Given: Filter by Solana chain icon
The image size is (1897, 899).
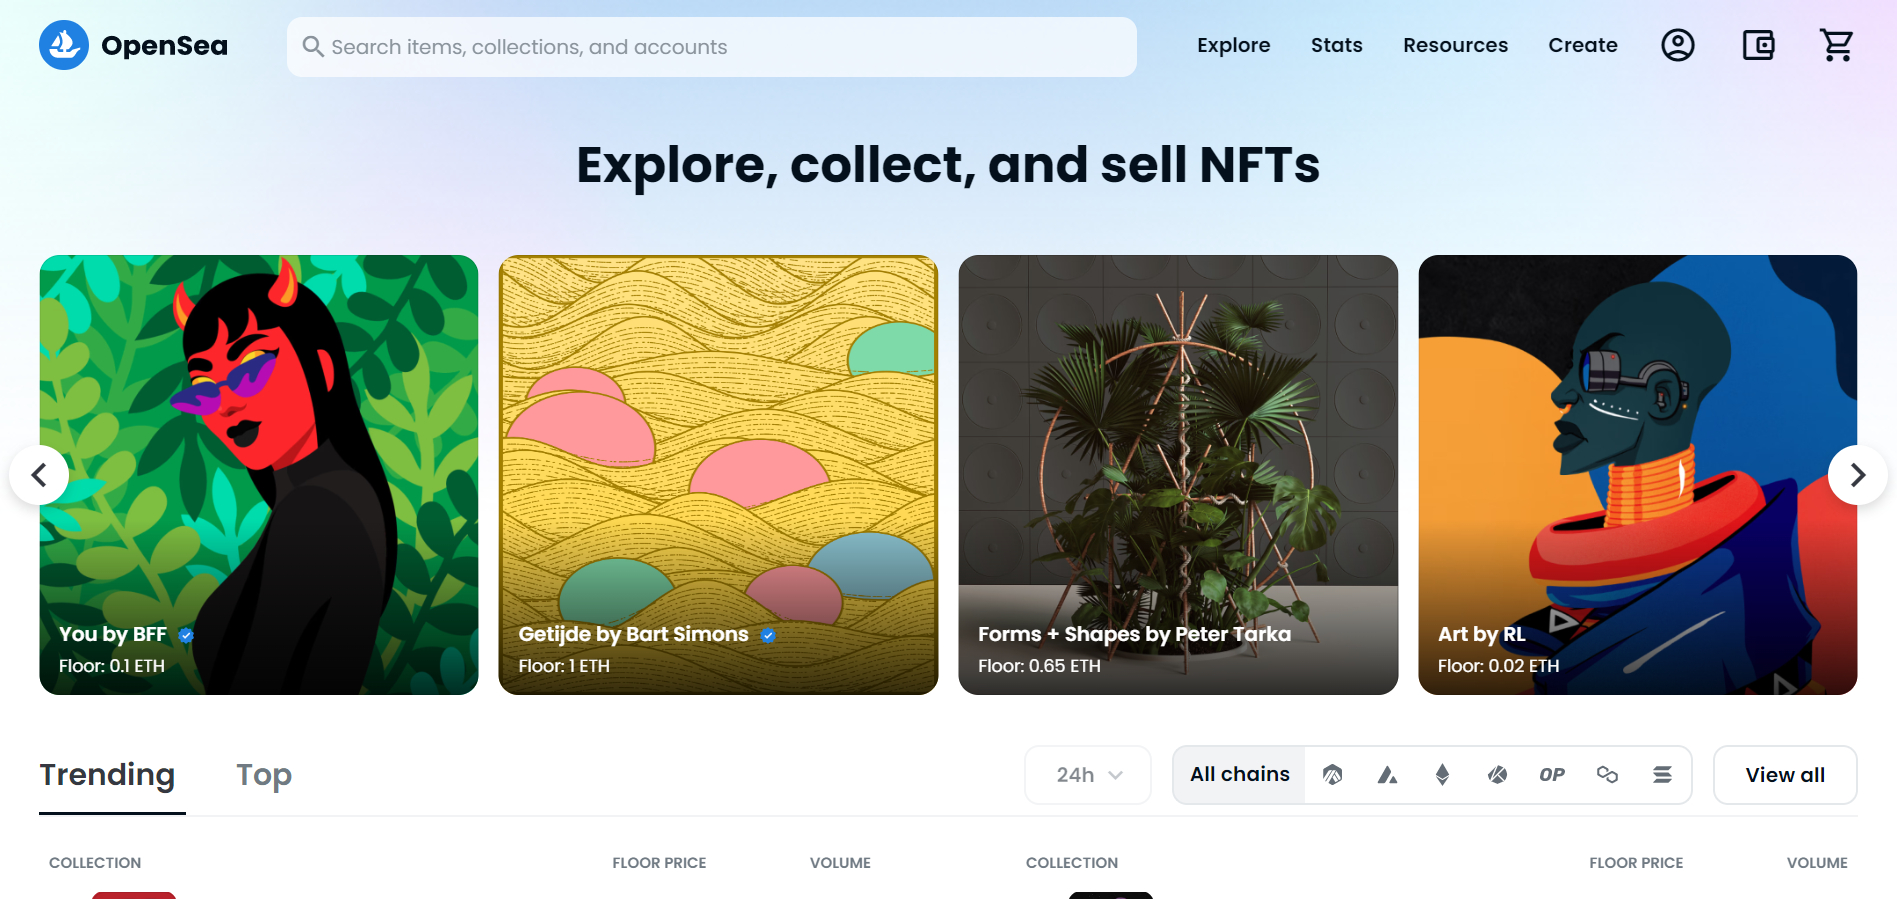Looking at the screenshot, I should 1662,775.
